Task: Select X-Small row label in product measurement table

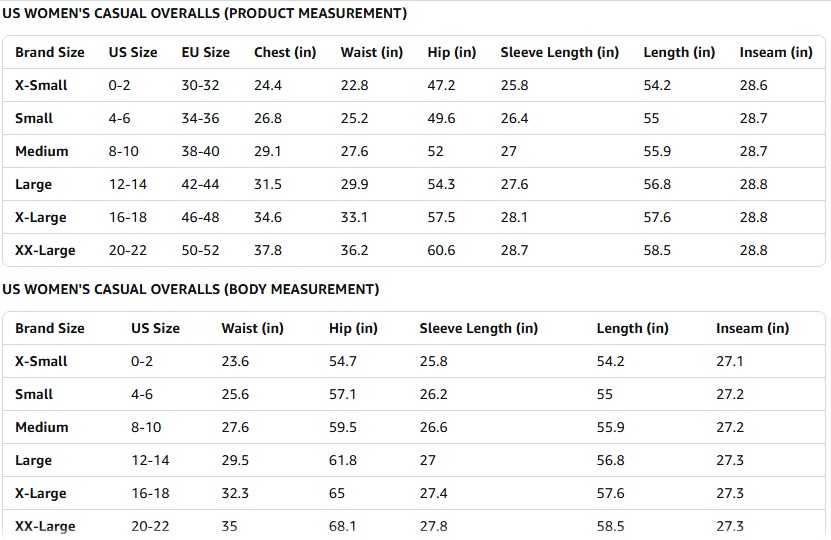Action: coord(41,85)
